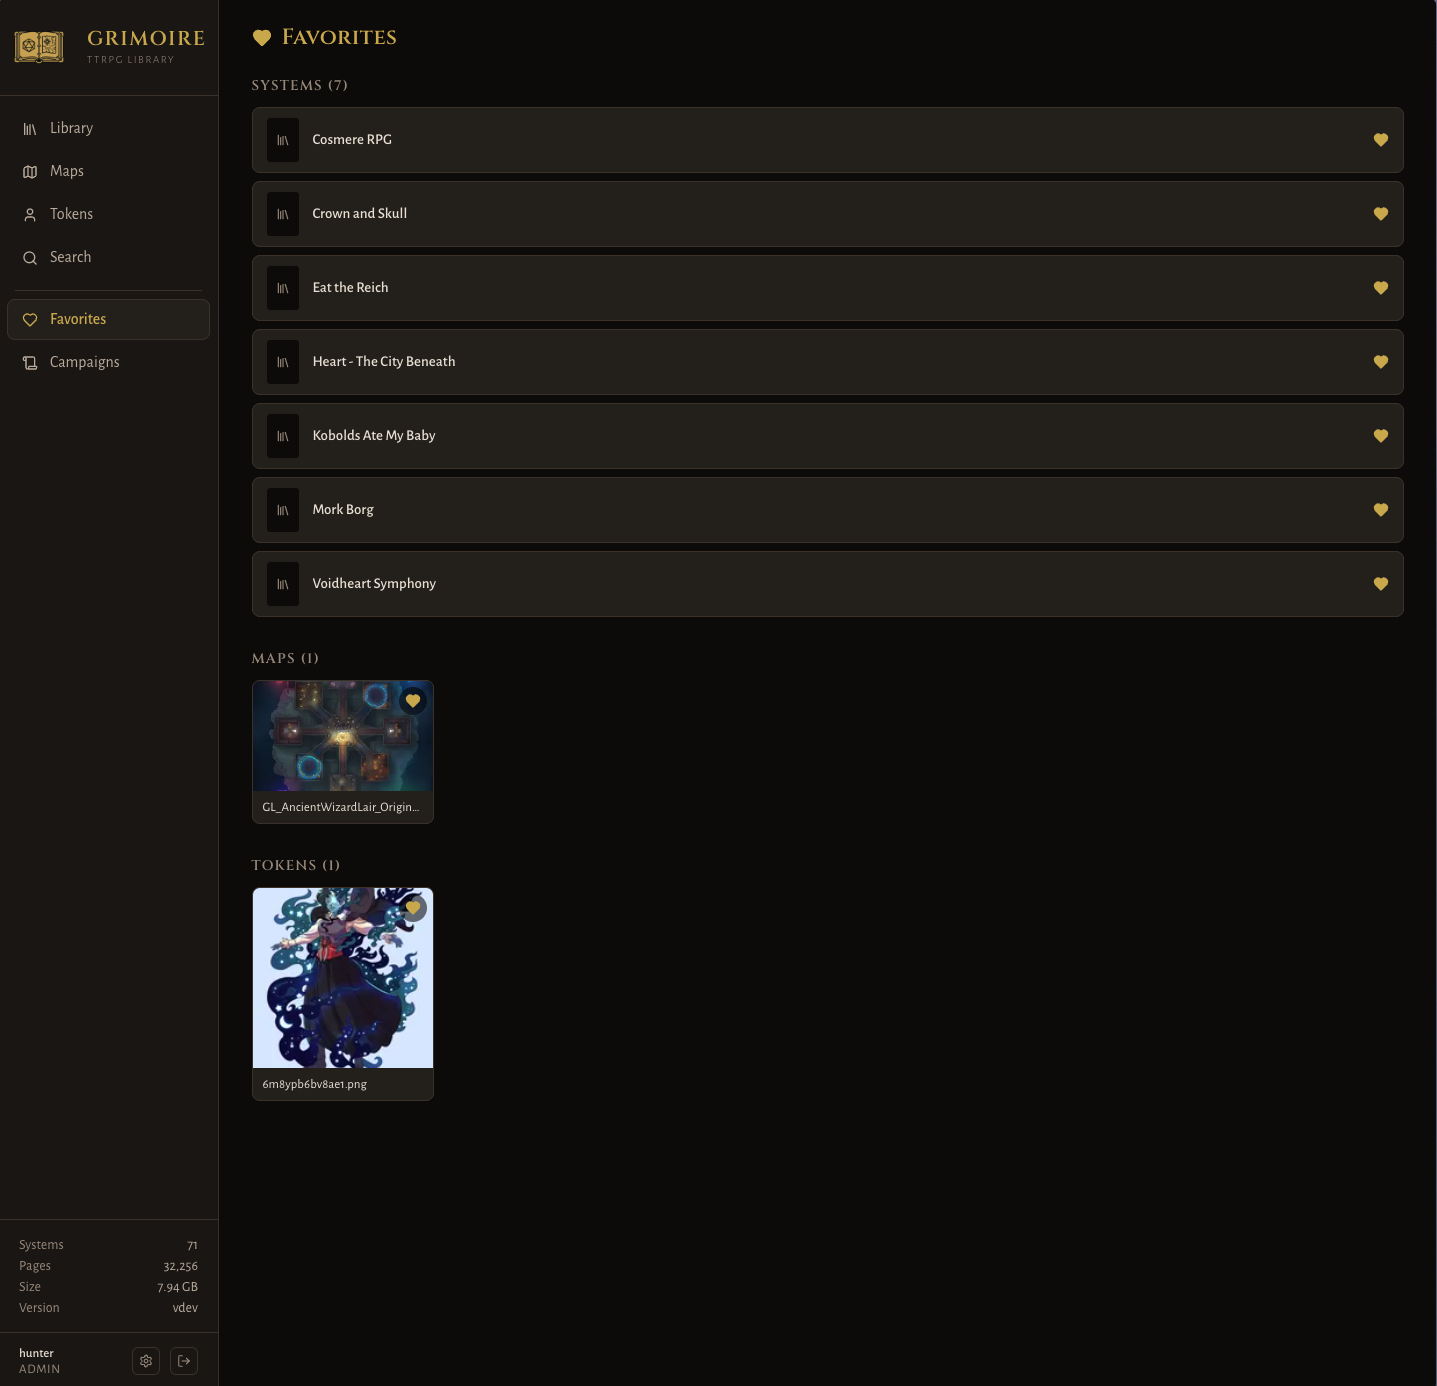Open the Campaigns page
1437x1386 pixels.
tap(108, 363)
